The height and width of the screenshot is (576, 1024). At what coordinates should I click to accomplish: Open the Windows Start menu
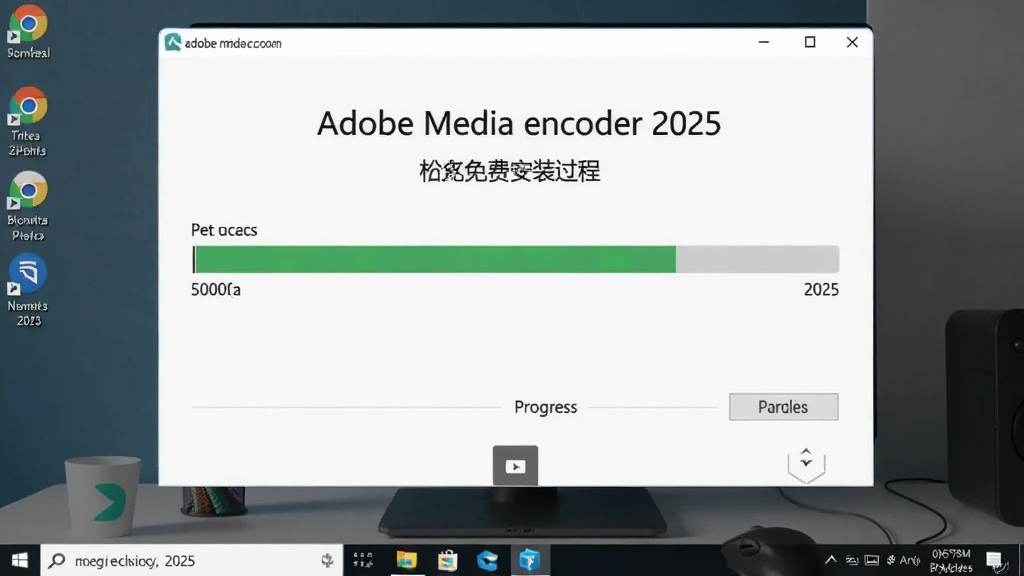tap(20, 560)
